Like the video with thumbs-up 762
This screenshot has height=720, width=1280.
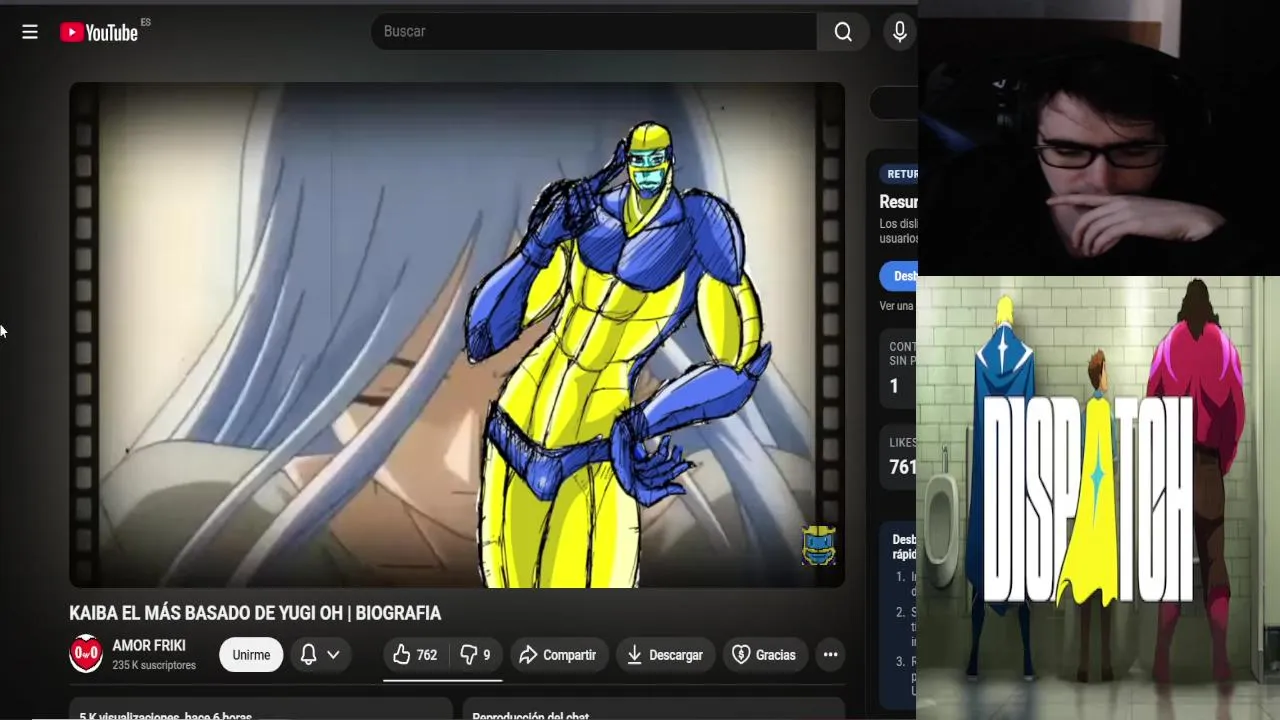pos(415,655)
